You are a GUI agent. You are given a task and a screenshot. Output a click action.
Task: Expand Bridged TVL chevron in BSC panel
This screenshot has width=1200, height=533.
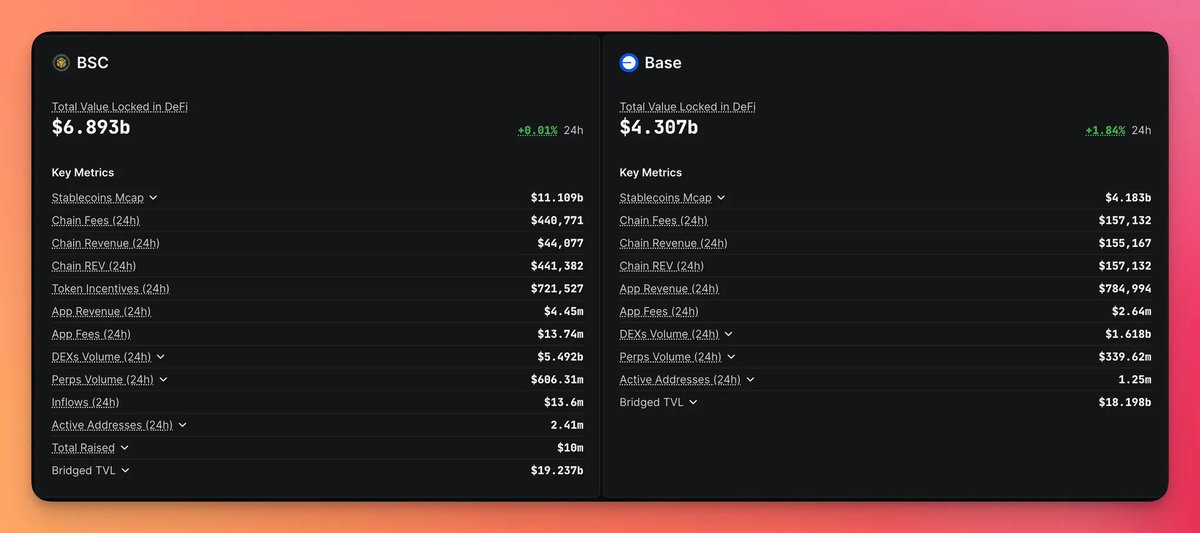tap(125, 471)
